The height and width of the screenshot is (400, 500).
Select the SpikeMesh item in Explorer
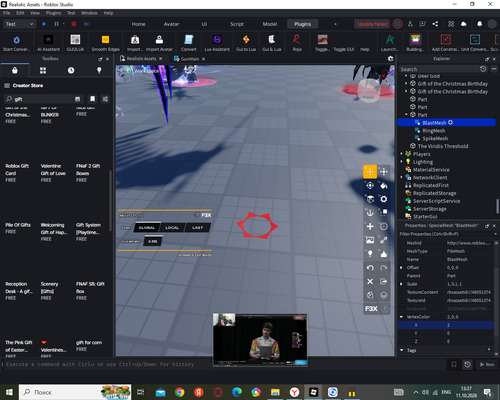pyautogui.click(x=435, y=138)
